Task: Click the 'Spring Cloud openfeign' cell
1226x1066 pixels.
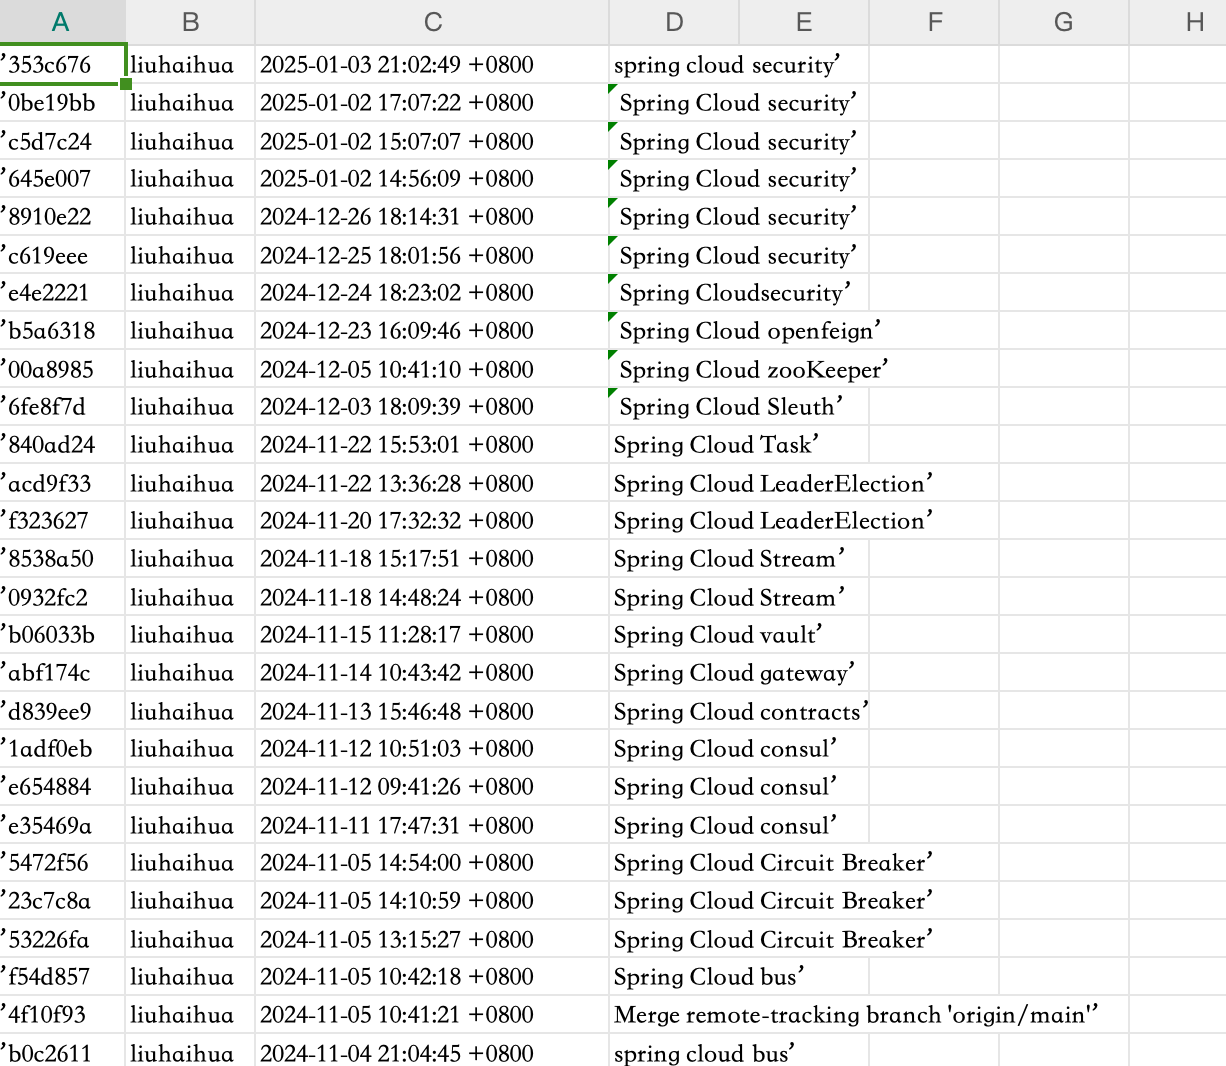Action: 674,331
